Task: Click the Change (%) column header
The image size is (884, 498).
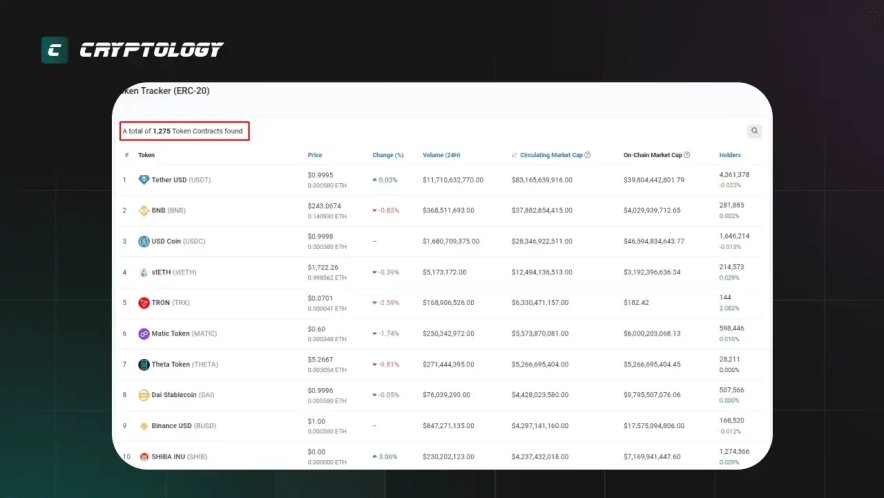Action: click(388, 155)
